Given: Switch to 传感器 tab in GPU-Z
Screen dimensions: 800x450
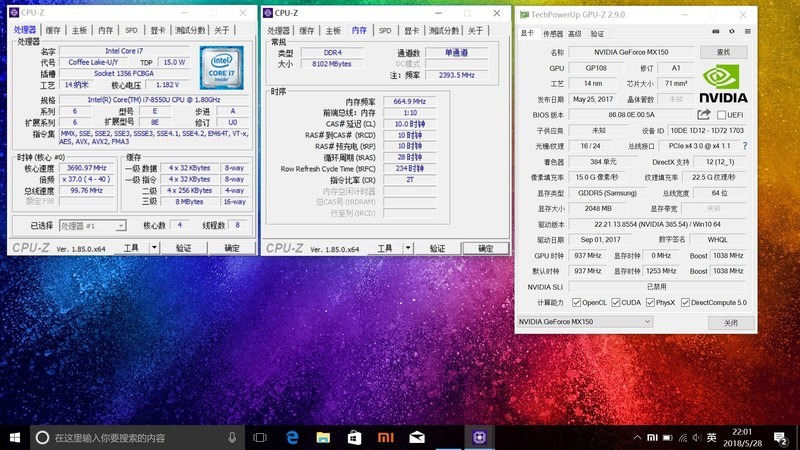Looking at the screenshot, I should coord(553,34).
